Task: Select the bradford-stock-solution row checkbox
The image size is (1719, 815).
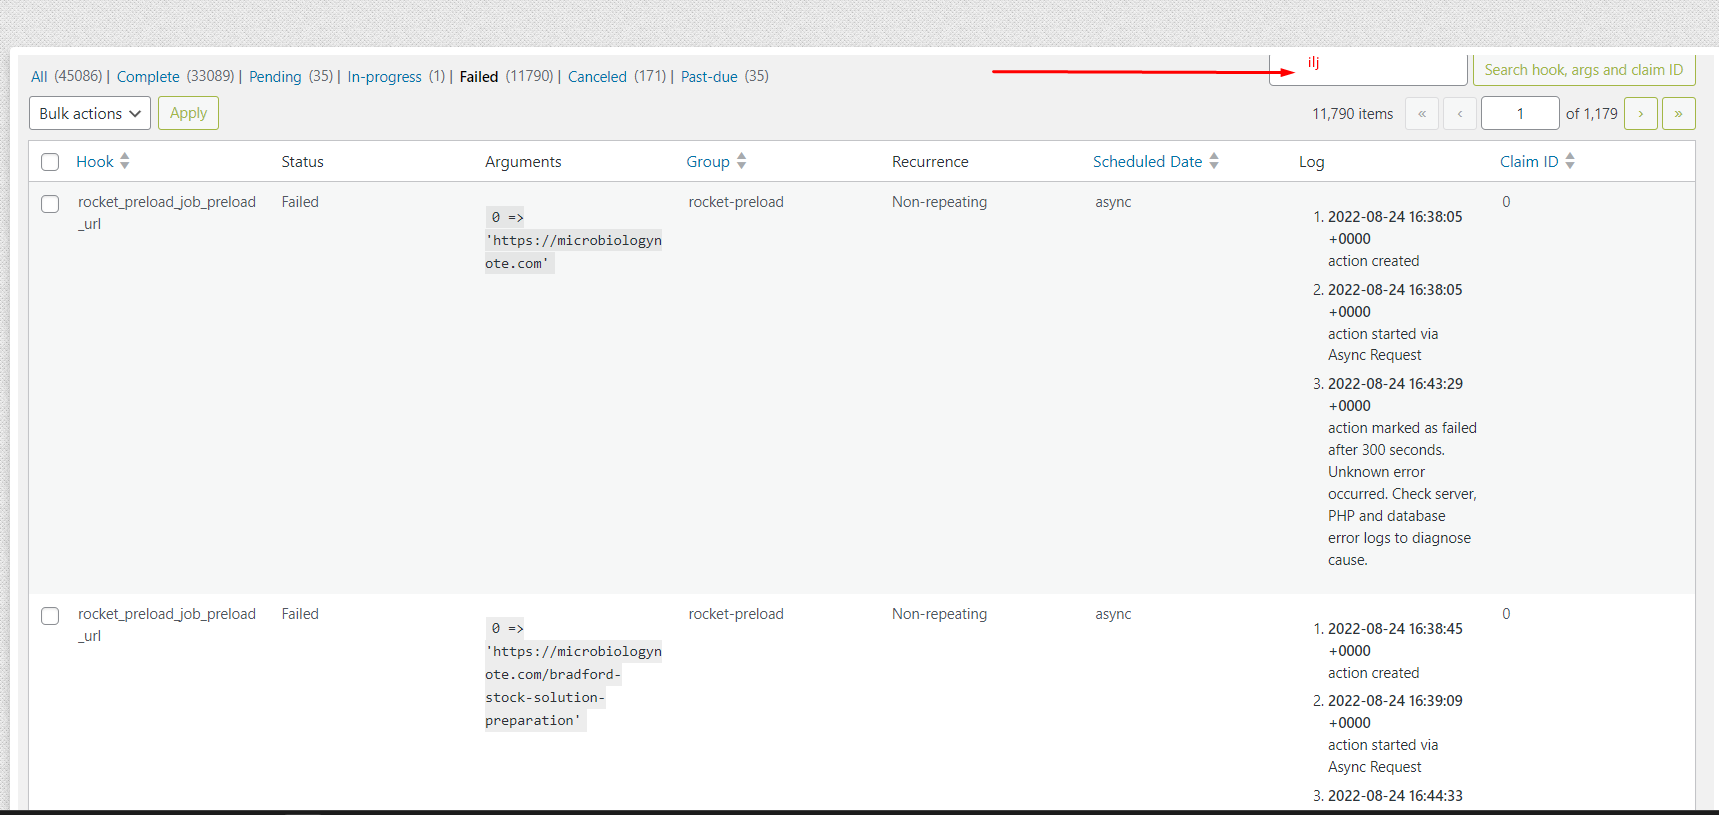Action: [50, 616]
